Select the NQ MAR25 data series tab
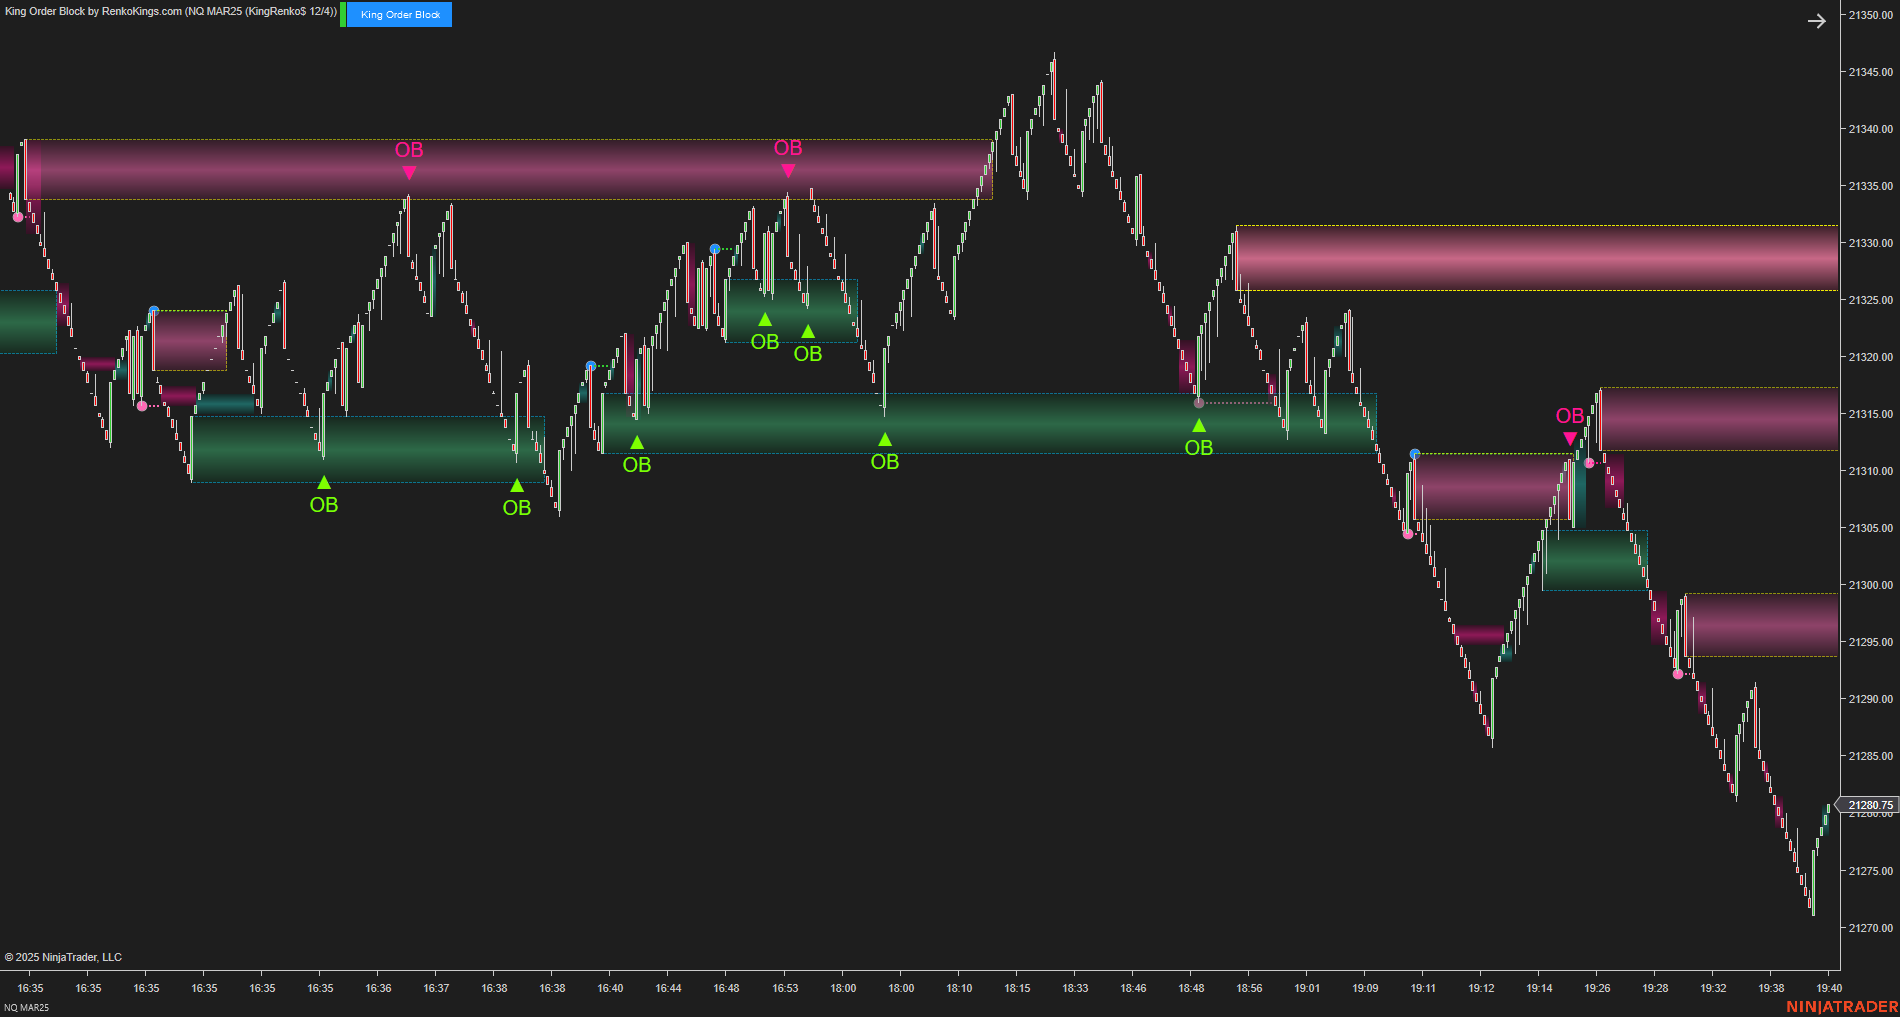The image size is (1900, 1017). pos(26,1007)
